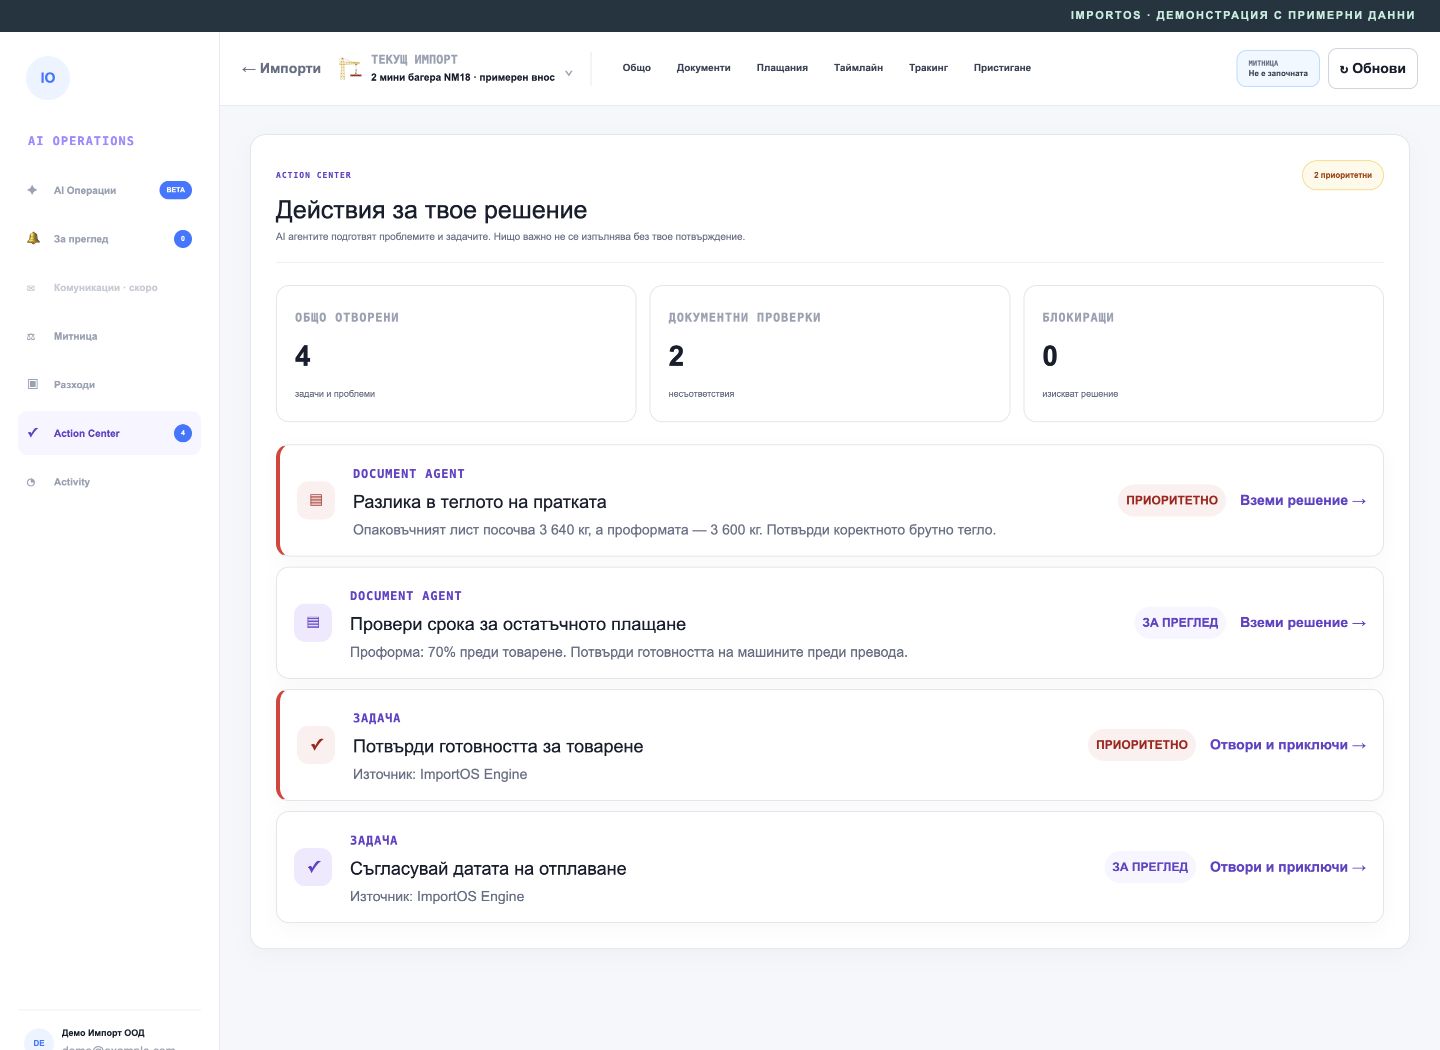The height and width of the screenshot is (1050, 1440).
Task: Click check icon of Потвърди готовността card
Action: [x=316, y=744]
